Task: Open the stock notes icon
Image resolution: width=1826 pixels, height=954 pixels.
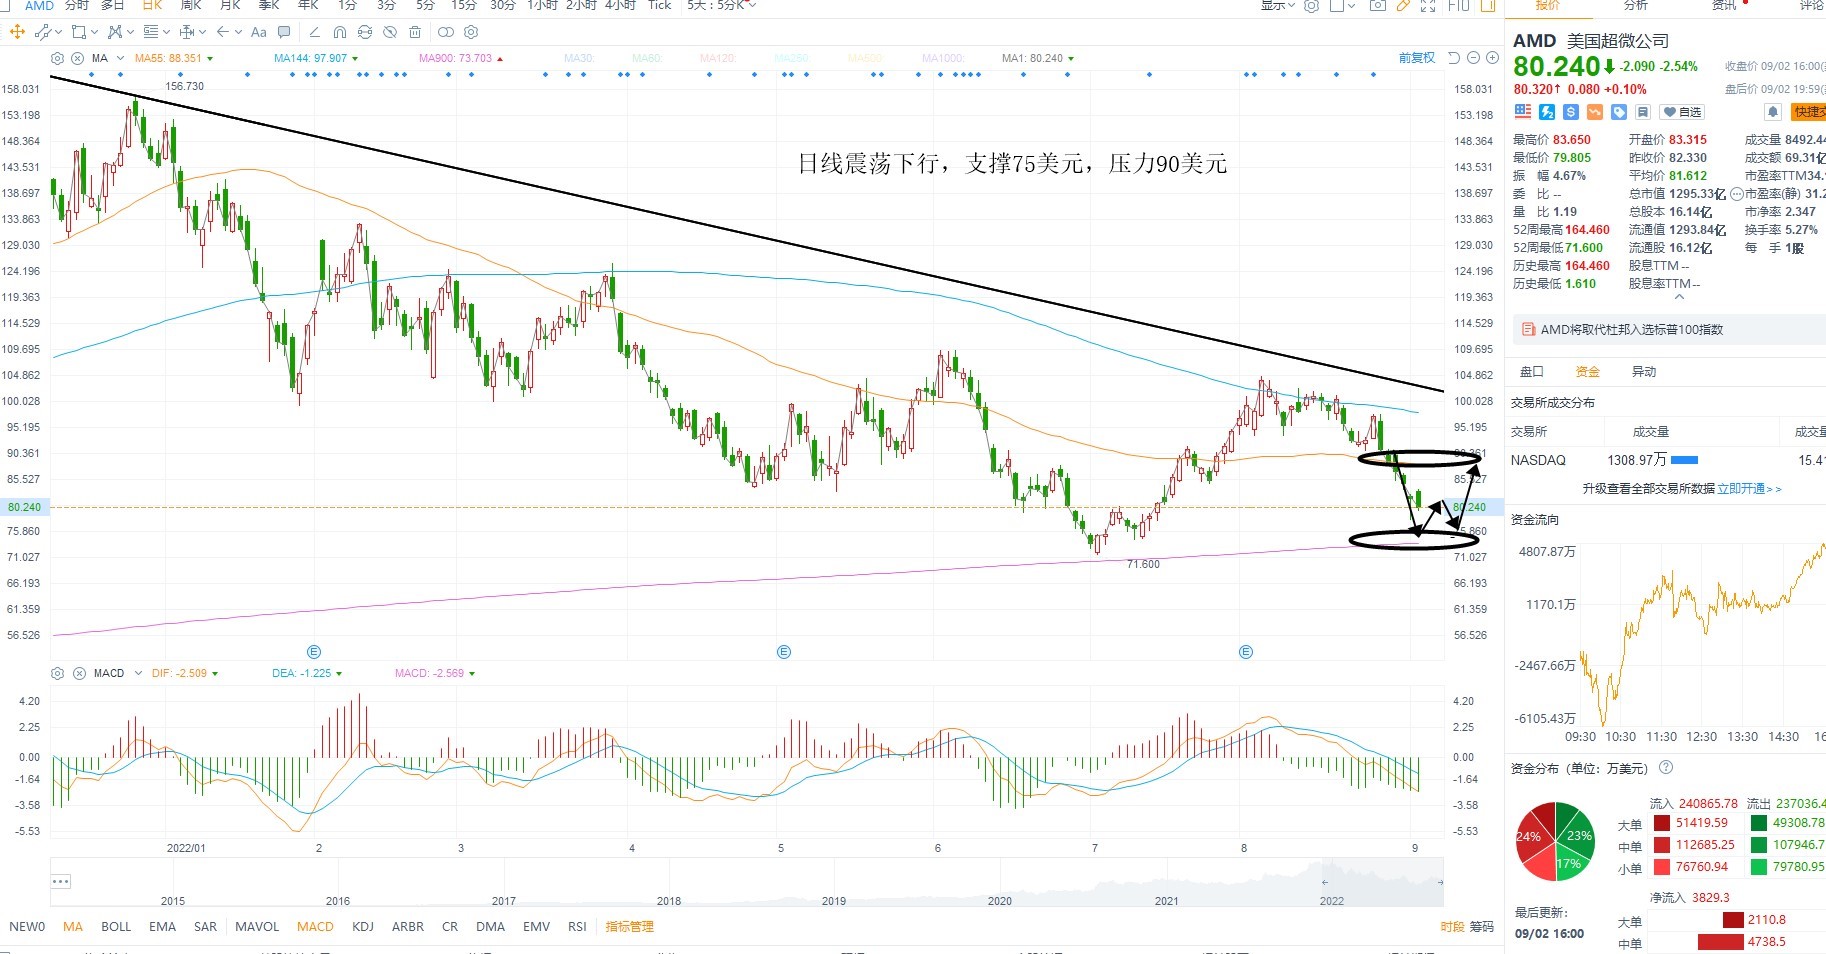Action: [1643, 112]
